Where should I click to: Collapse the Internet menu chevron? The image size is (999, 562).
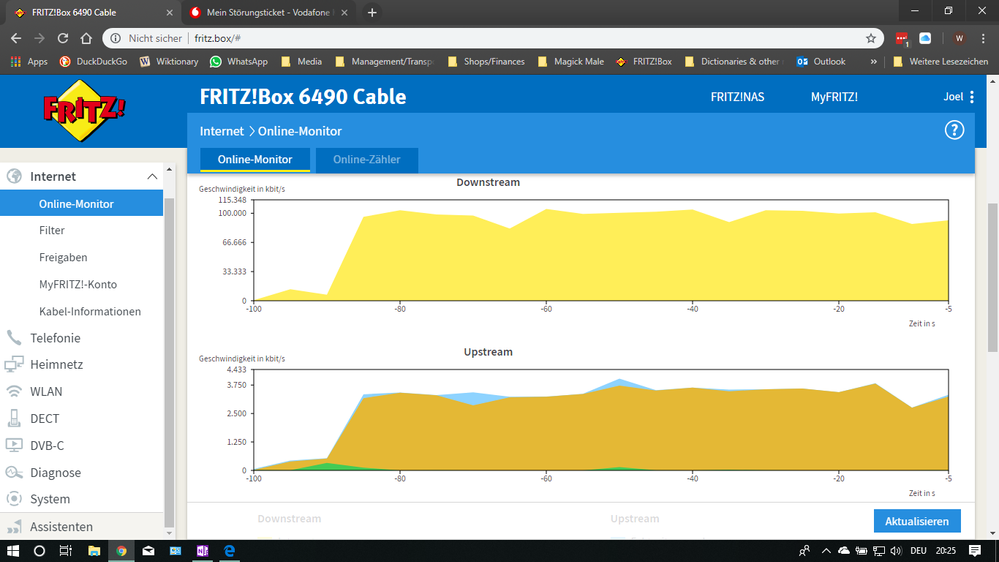152,177
